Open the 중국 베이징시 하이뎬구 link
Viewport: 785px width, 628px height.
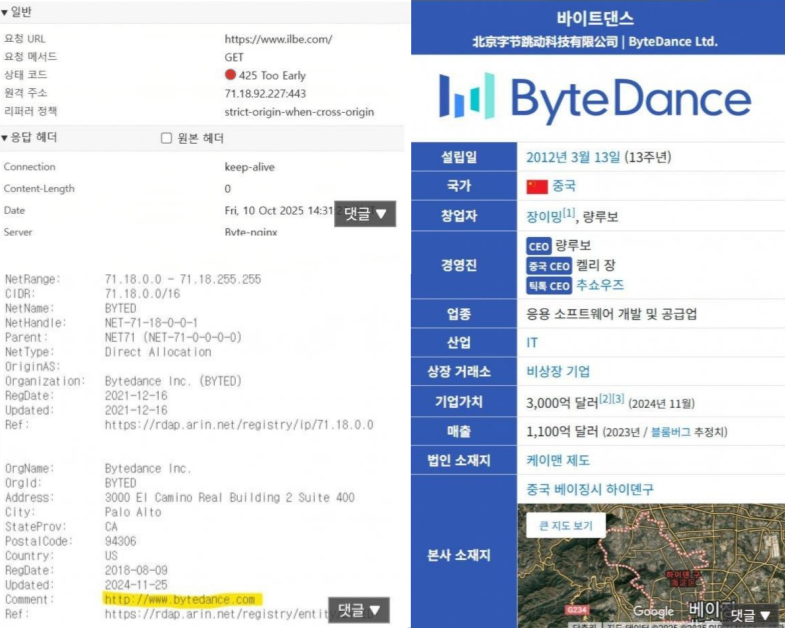click(x=590, y=489)
